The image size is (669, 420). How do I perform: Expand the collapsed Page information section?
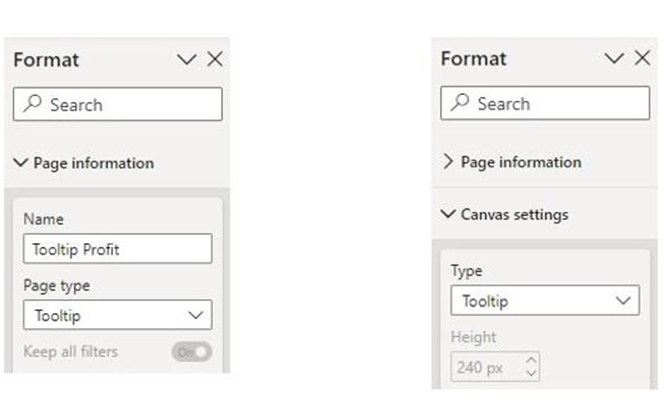tap(448, 162)
